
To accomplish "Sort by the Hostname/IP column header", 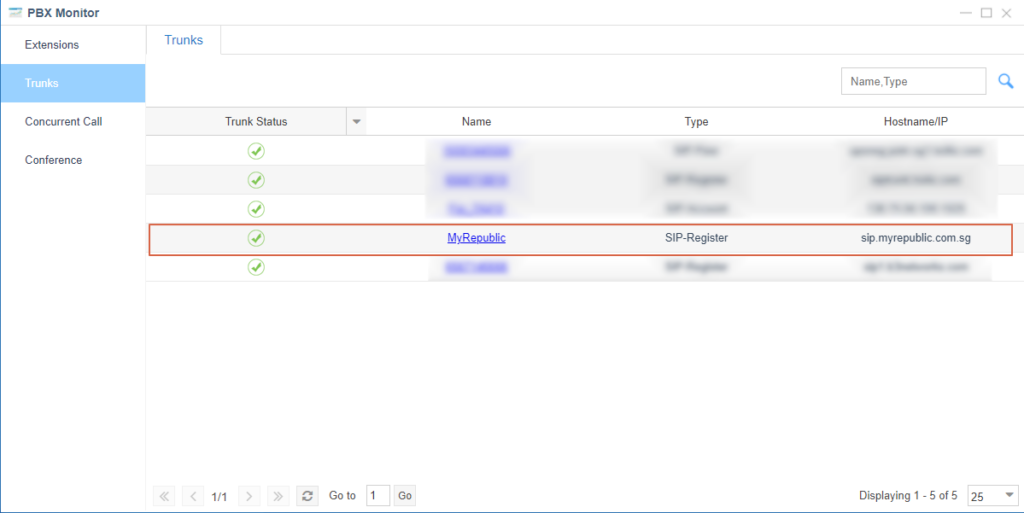I will click(x=915, y=122).
